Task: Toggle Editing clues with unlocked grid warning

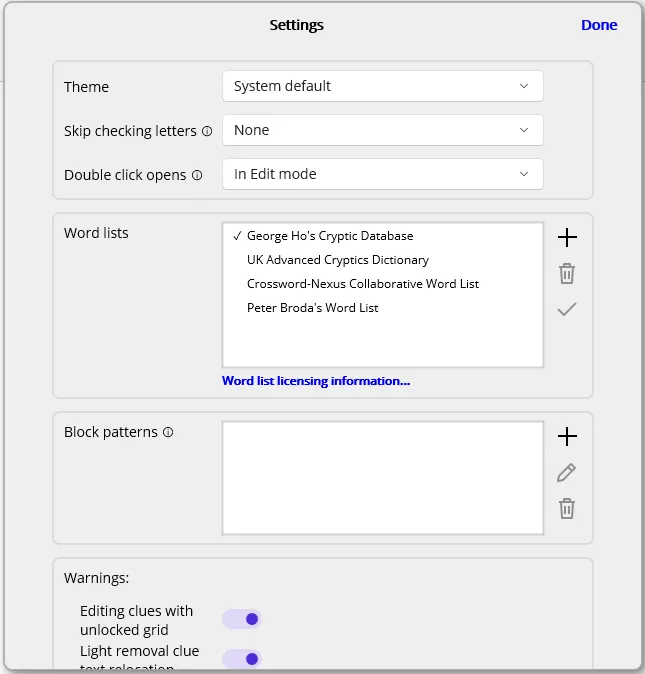Action: point(242,619)
